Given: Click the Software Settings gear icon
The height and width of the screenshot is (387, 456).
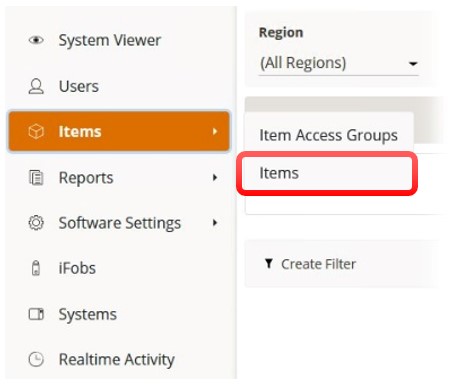Looking at the screenshot, I should pos(36,223).
